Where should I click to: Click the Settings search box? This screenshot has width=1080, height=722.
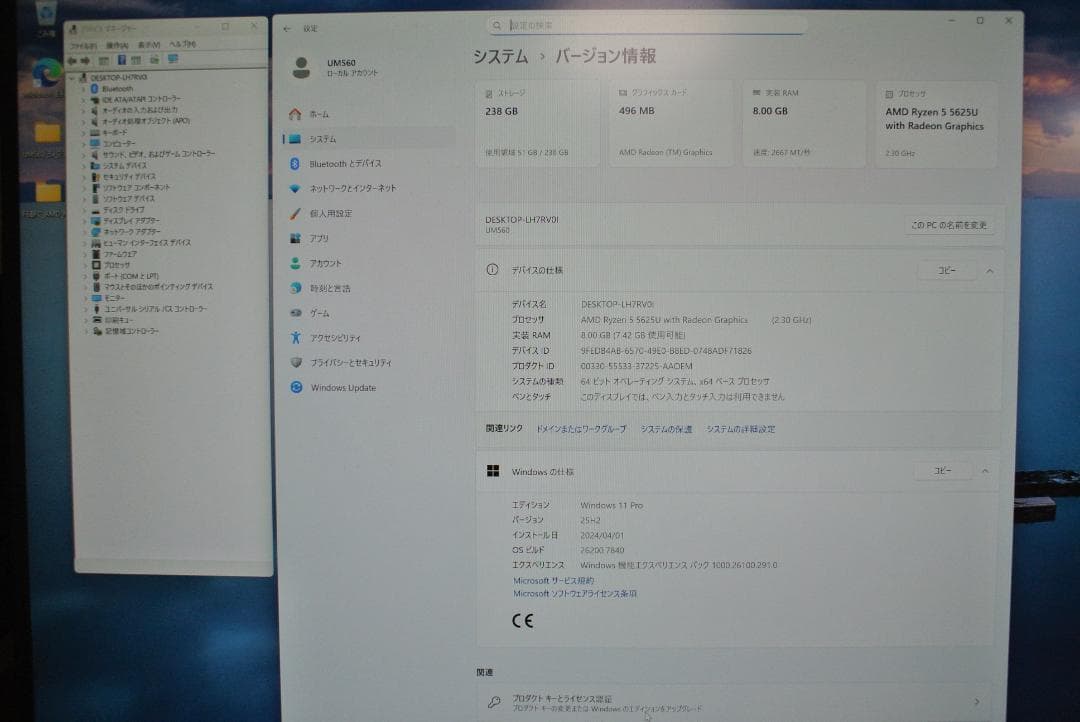pyautogui.click(x=648, y=23)
